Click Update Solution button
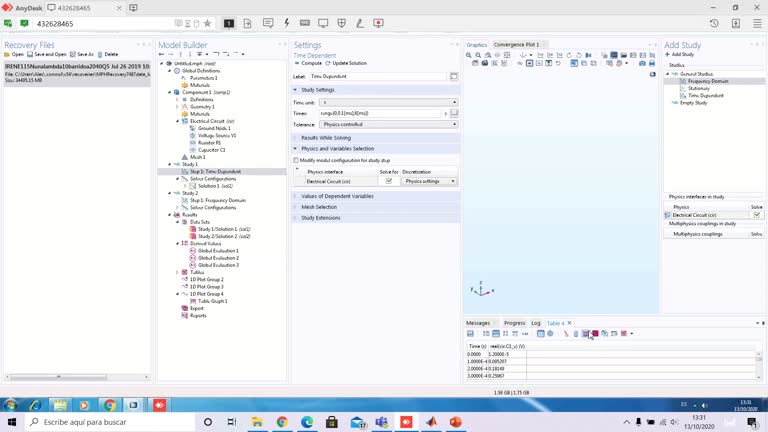The width and height of the screenshot is (768, 432). pyautogui.click(x=346, y=63)
